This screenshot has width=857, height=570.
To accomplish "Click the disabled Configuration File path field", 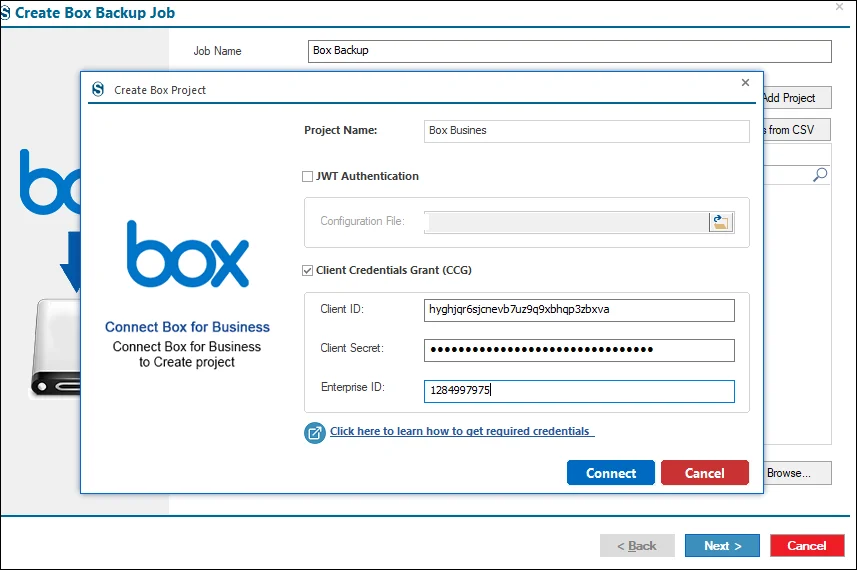I will pyautogui.click(x=567, y=222).
